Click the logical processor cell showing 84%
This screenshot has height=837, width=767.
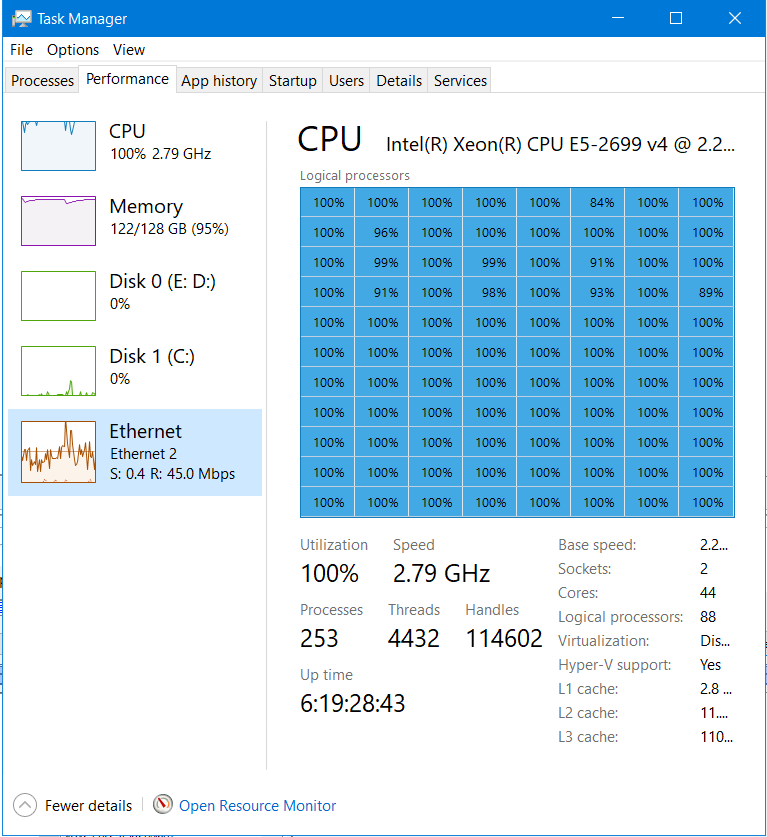[598, 202]
